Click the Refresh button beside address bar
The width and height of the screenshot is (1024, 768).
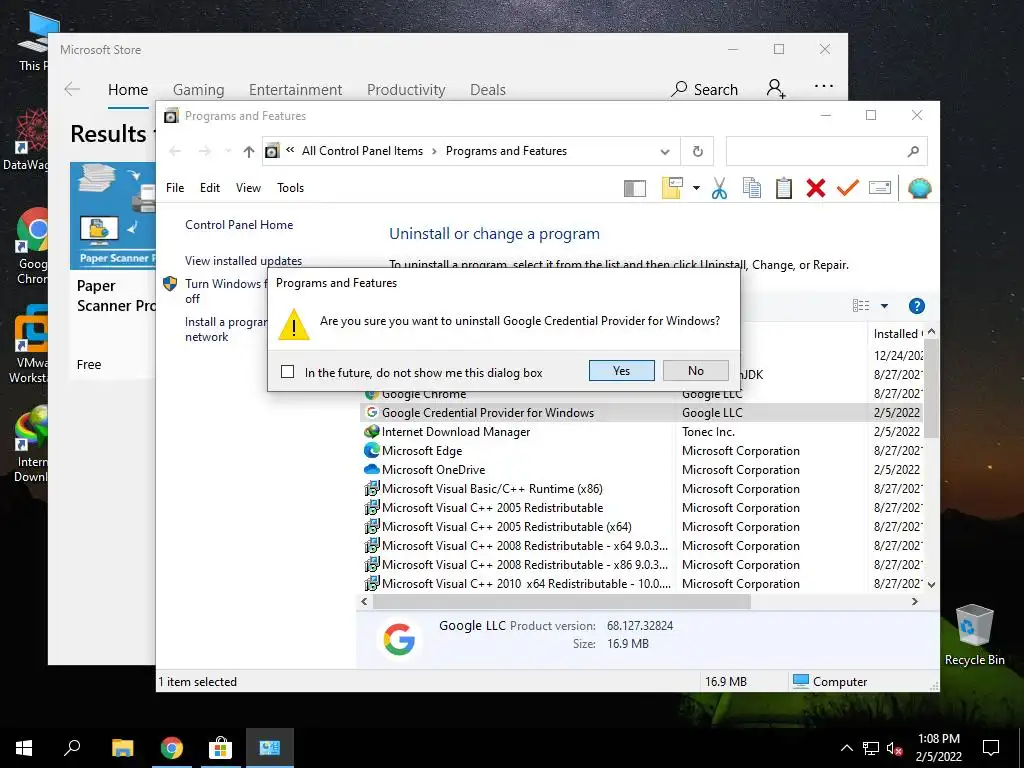697,152
